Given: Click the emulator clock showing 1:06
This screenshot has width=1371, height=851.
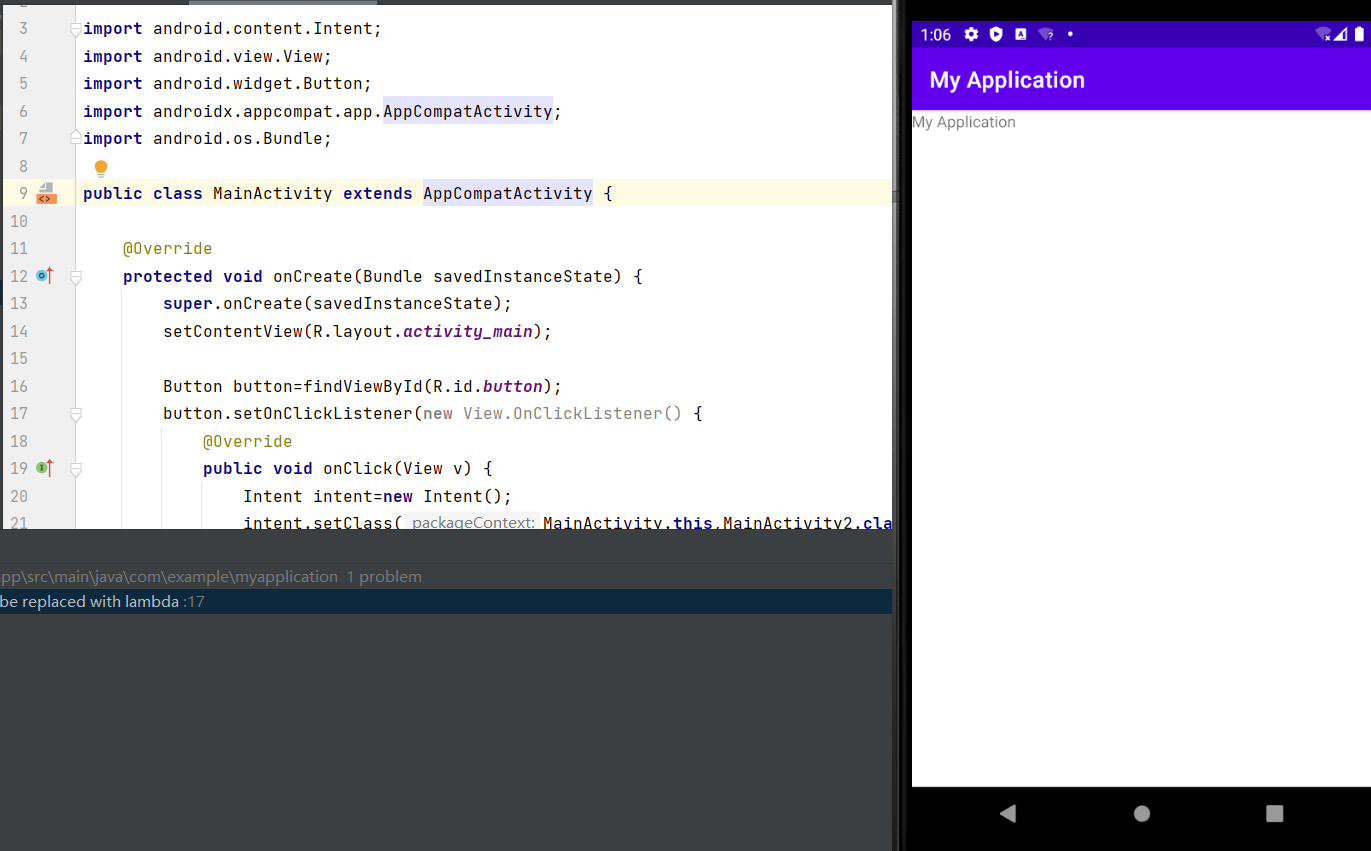Looking at the screenshot, I should (x=935, y=35).
